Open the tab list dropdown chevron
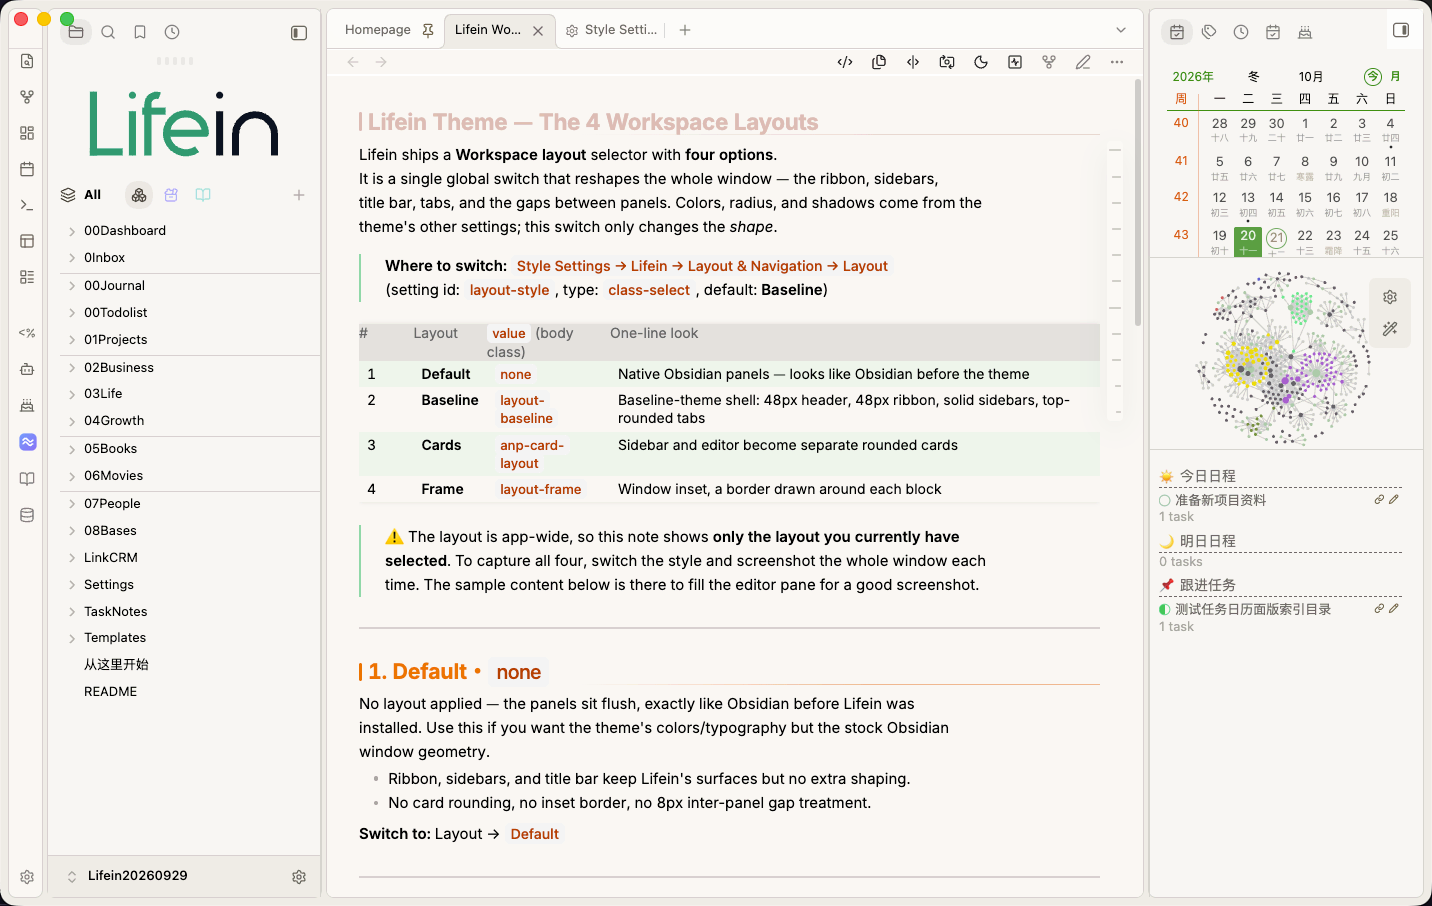This screenshot has height=906, width=1432. point(1121,30)
